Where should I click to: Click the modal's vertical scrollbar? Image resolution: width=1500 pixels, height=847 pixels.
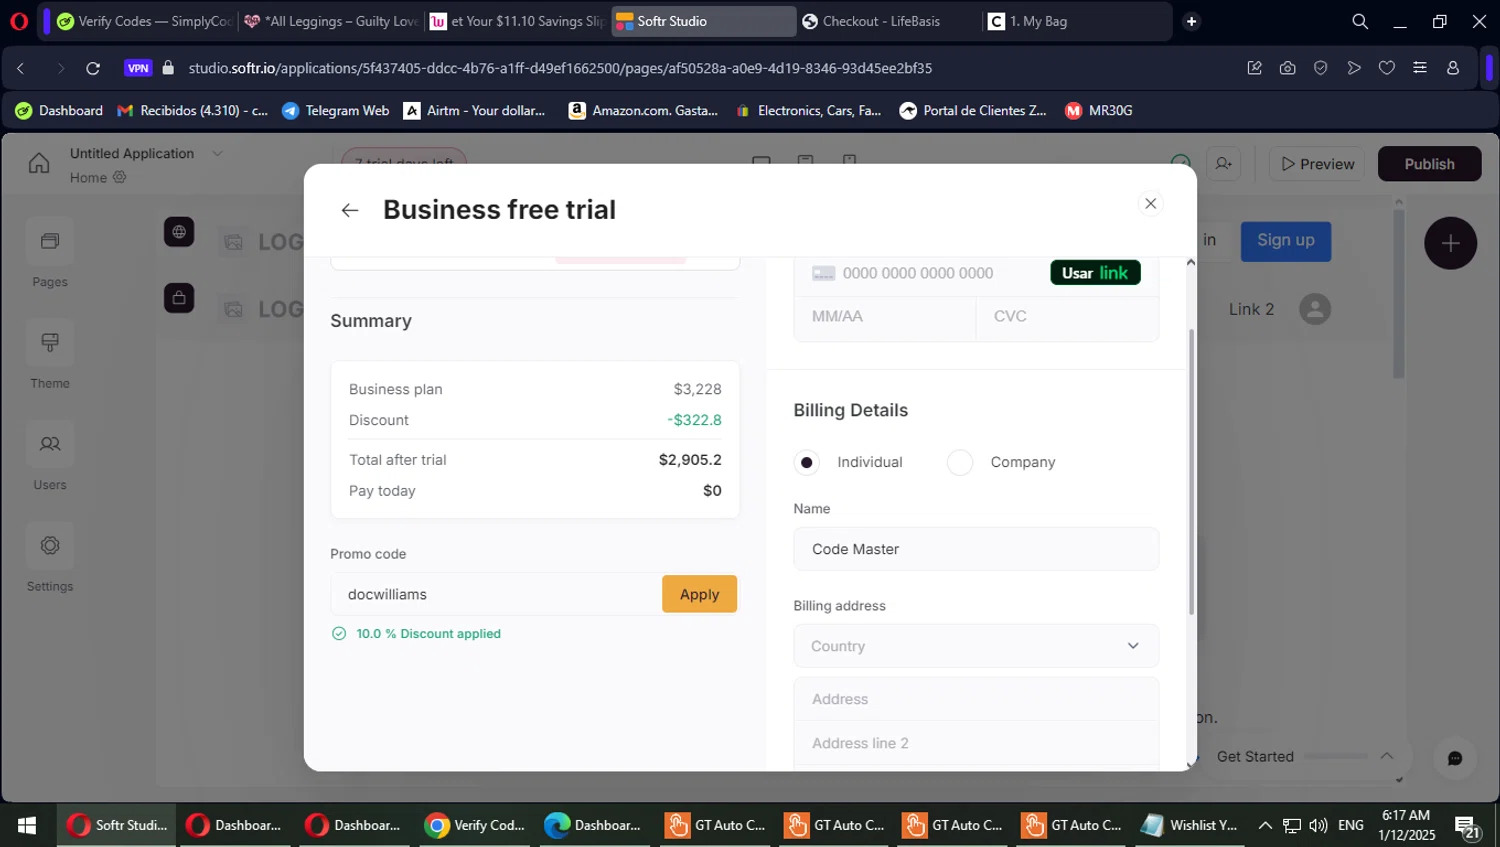coord(1191,471)
